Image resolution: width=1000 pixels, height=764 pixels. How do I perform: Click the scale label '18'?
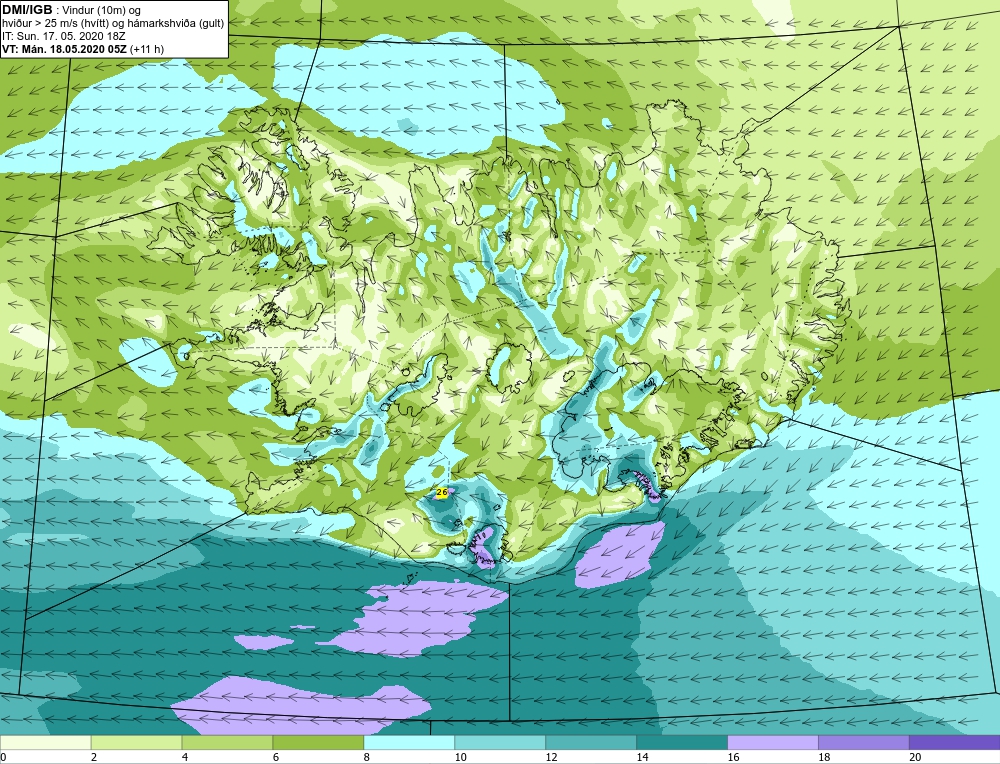(x=824, y=758)
